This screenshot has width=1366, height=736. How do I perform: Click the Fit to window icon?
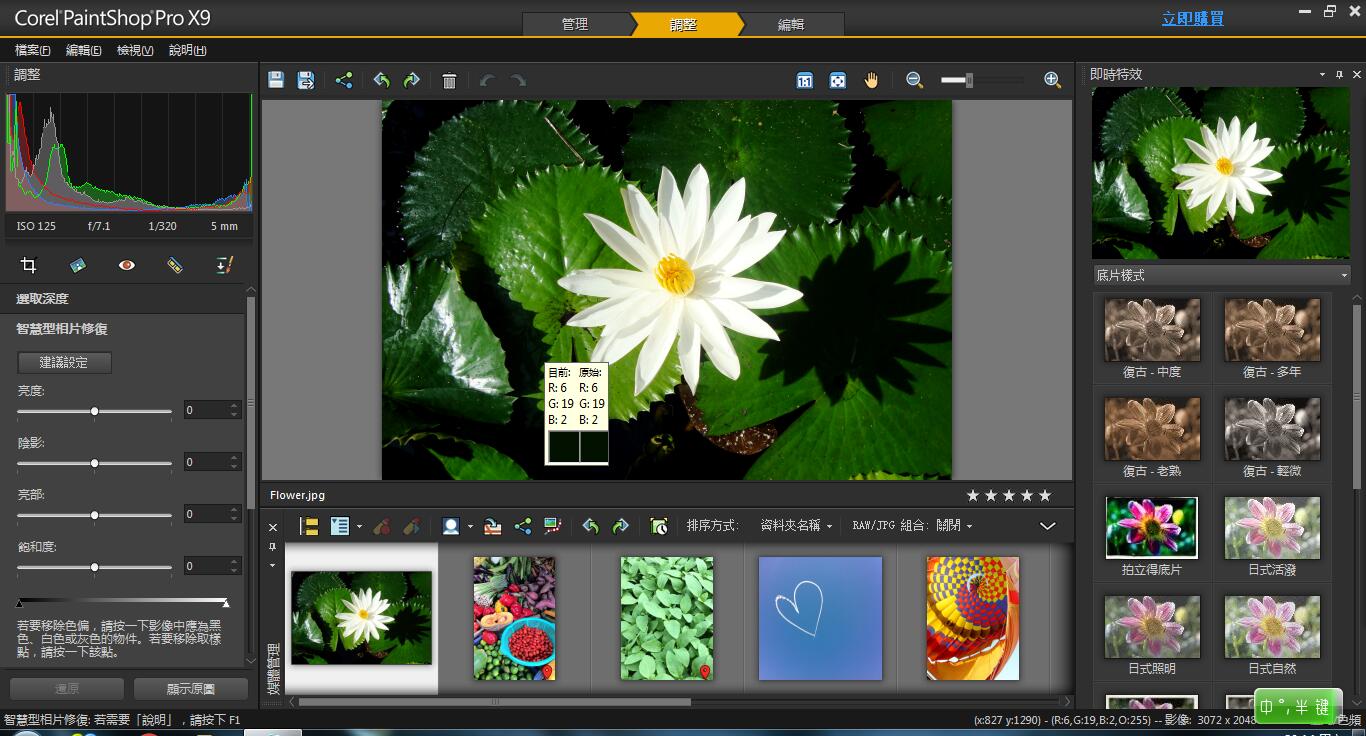coord(838,80)
